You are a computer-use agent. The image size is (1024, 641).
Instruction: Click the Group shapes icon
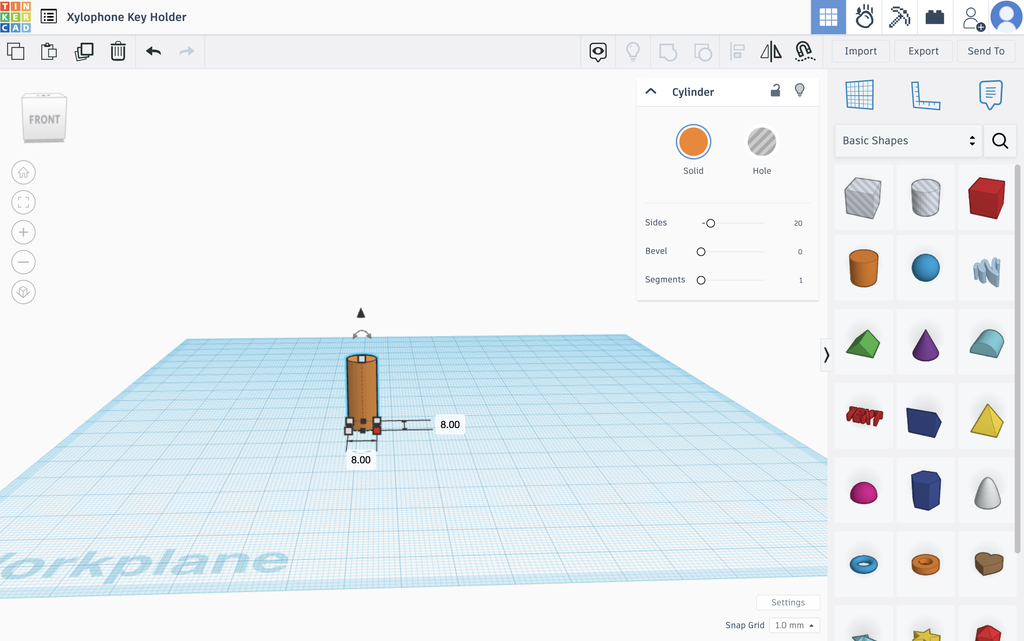click(x=668, y=52)
